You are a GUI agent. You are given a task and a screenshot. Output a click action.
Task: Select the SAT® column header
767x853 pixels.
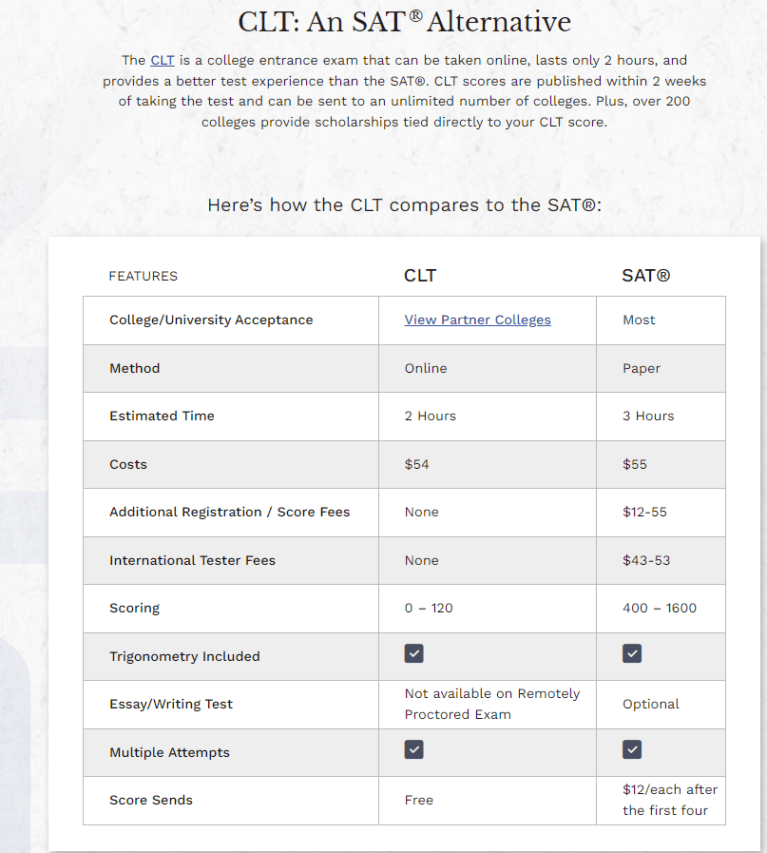646,276
